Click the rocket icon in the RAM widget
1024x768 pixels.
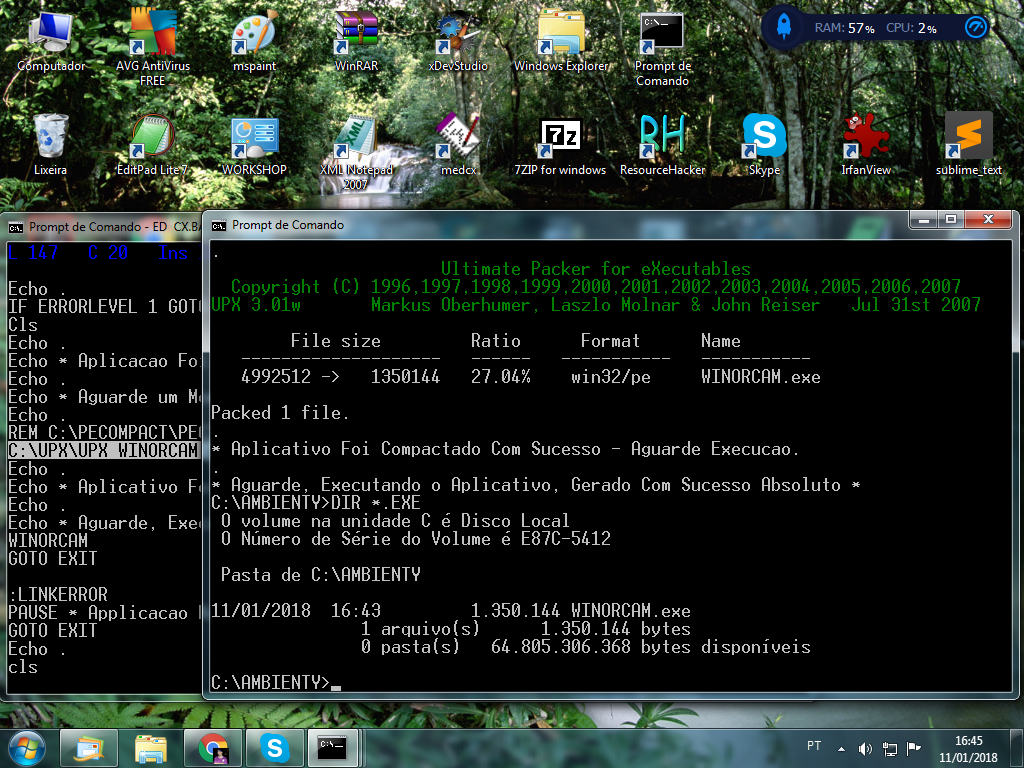783,28
